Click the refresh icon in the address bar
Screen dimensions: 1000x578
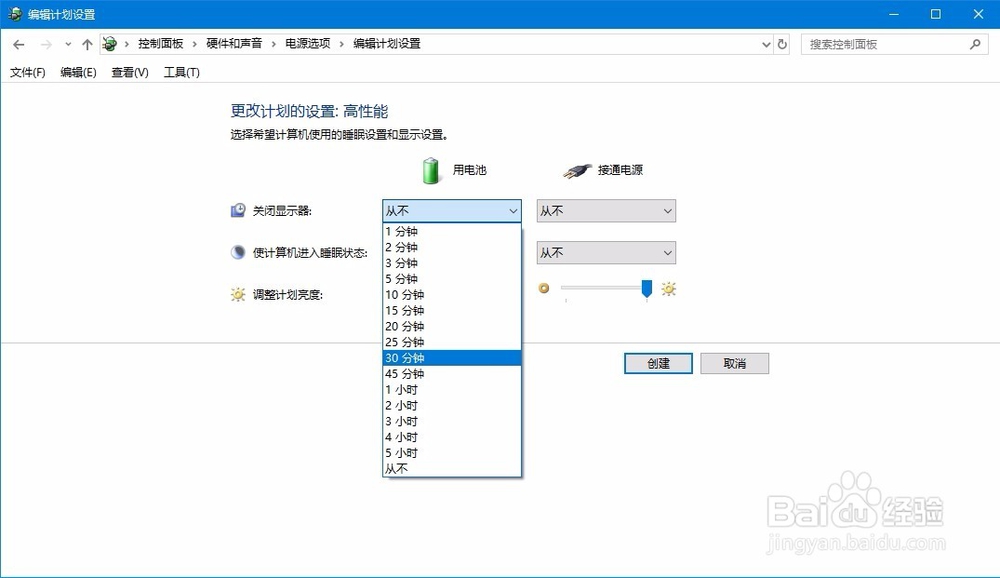(x=781, y=44)
